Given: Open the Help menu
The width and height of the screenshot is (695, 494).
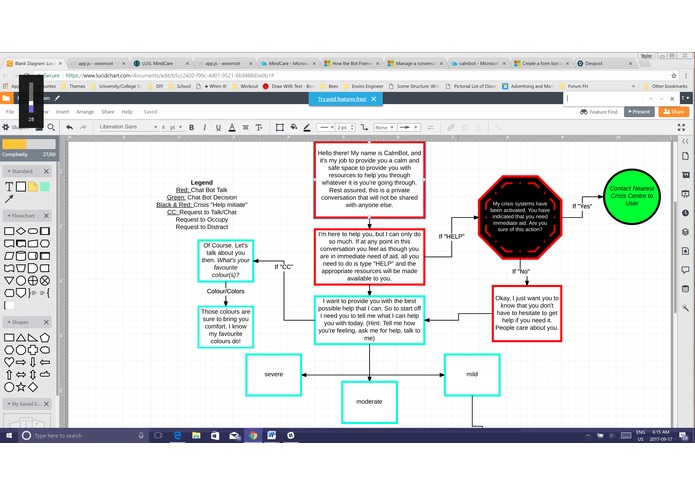Looking at the screenshot, I should (127, 112).
